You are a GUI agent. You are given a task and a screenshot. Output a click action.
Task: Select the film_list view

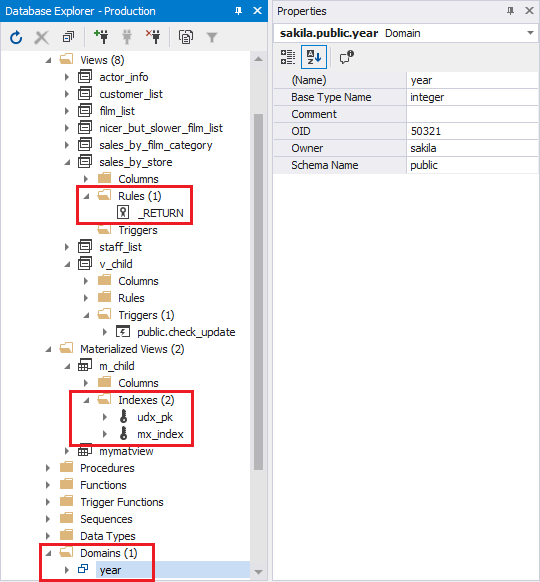coord(117,111)
